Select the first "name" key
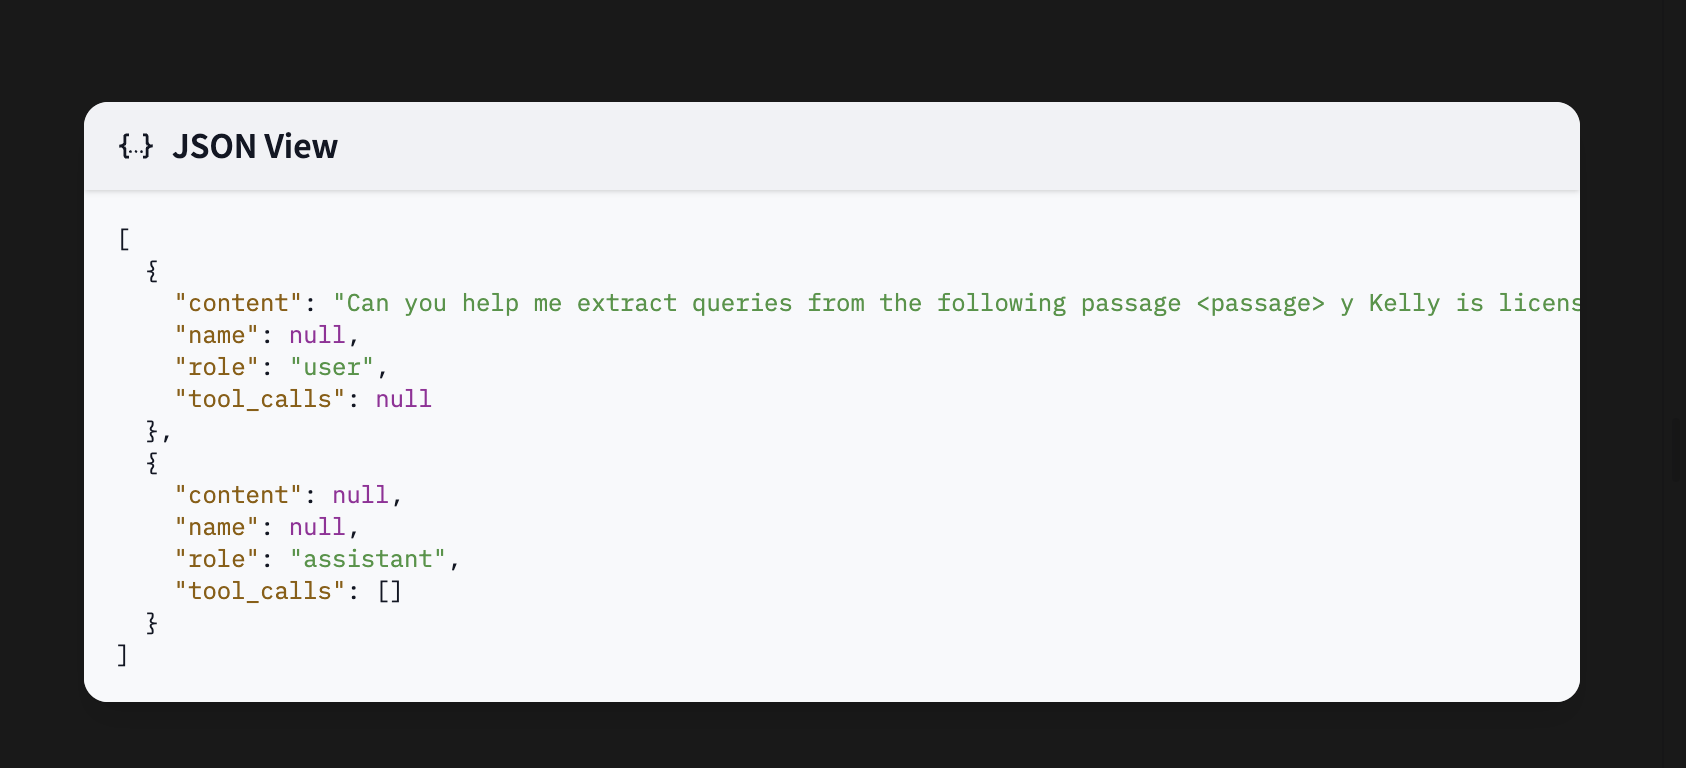This screenshot has height=768, width=1686. pyautogui.click(x=217, y=335)
